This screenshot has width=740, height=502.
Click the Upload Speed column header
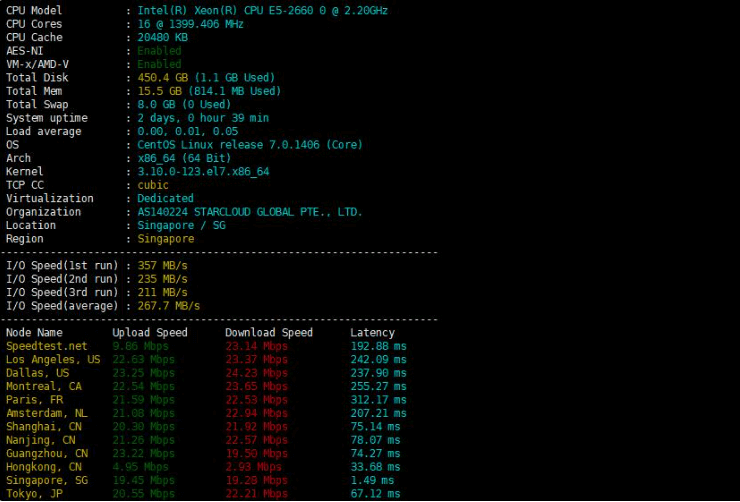pos(150,333)
